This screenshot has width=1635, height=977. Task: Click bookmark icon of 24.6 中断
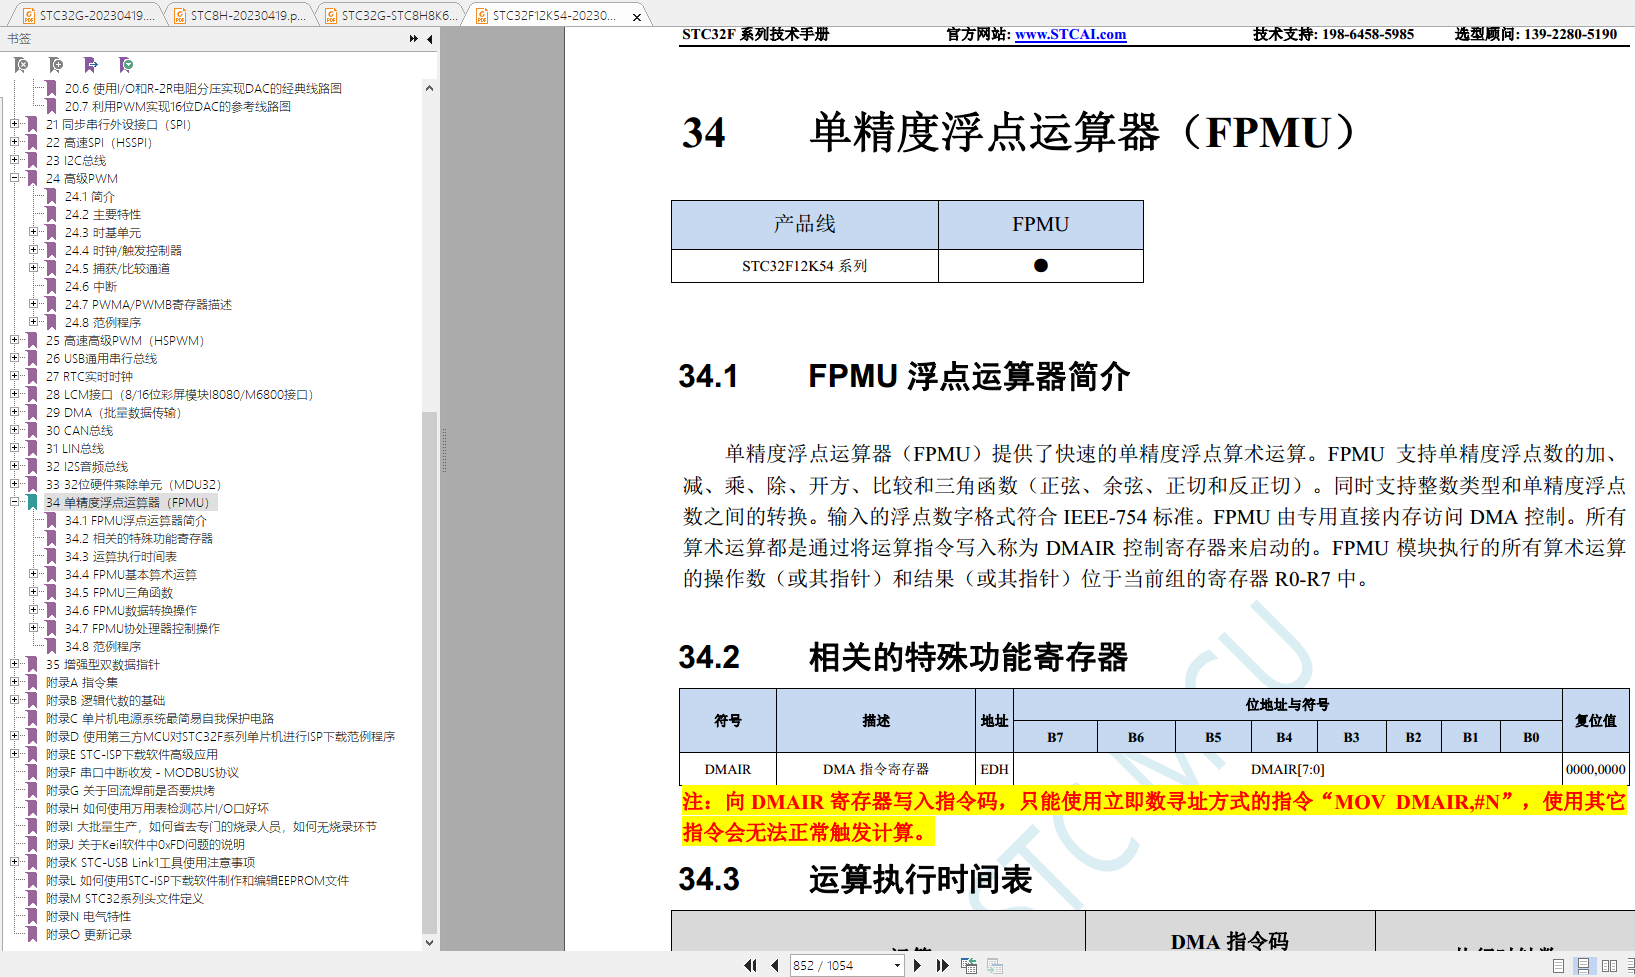pyautogui.click(x=51, y=286)
